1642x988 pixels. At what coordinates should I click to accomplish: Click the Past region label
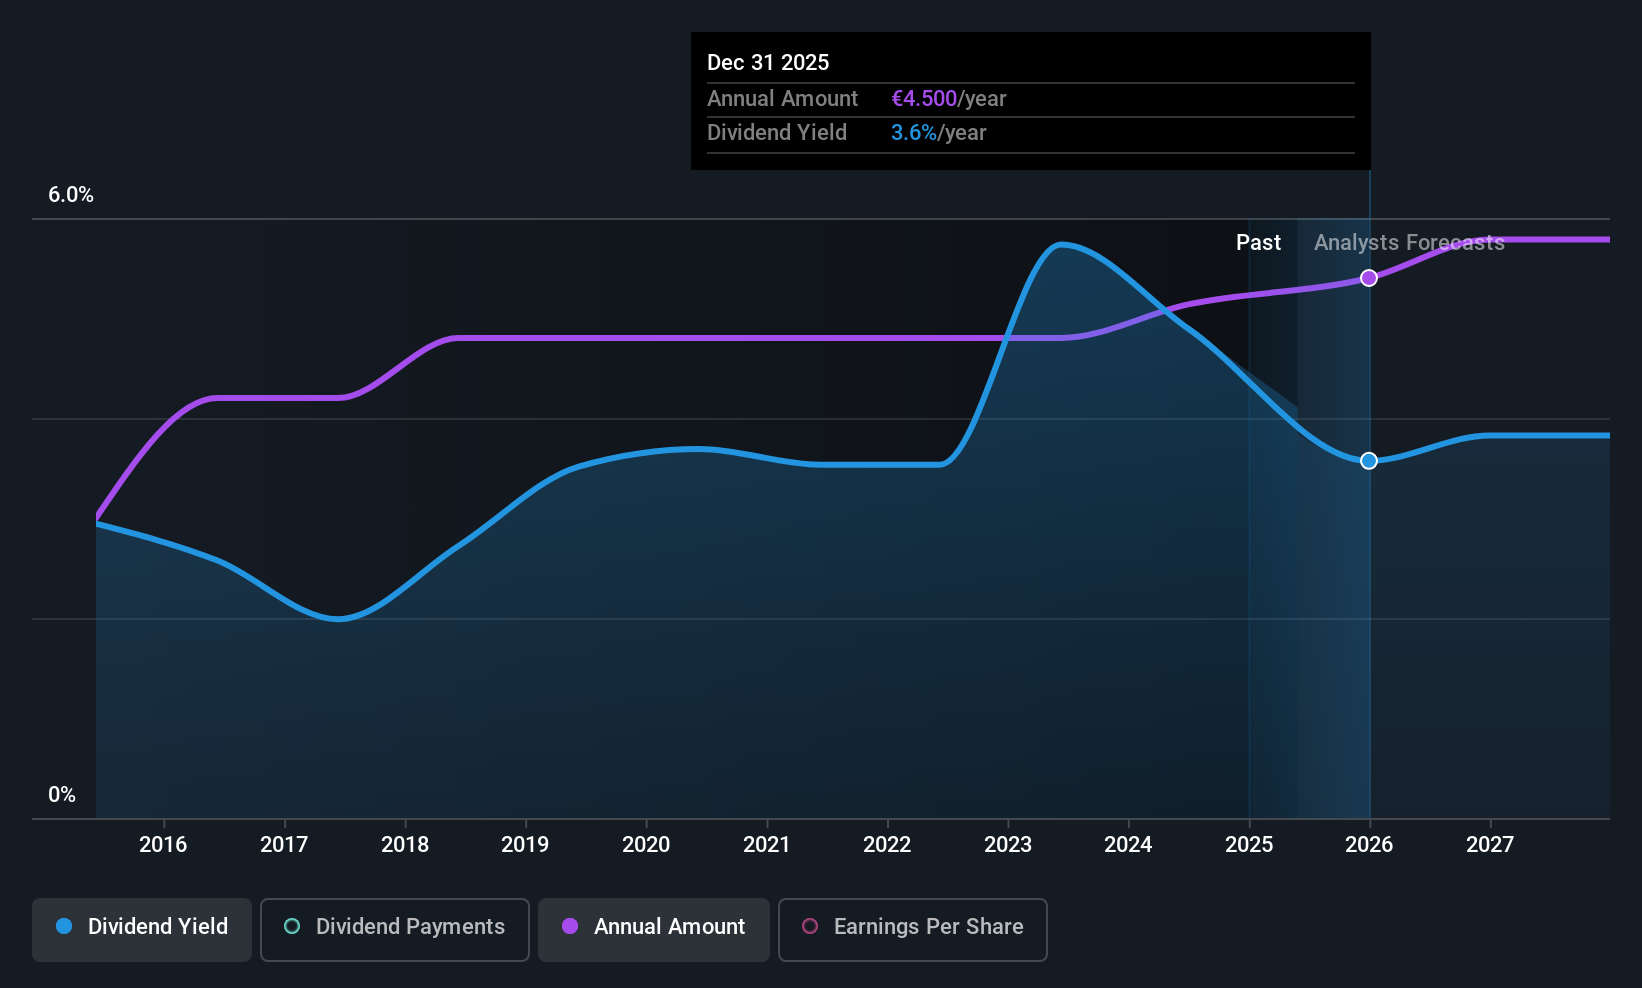(x=1258, y=243)
